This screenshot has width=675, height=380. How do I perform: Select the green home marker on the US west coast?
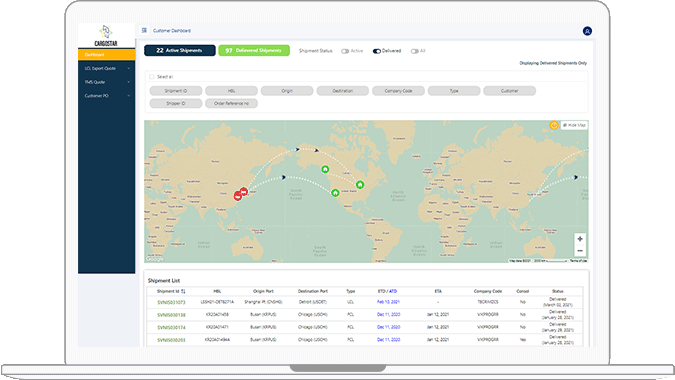[x=335, y=193]
